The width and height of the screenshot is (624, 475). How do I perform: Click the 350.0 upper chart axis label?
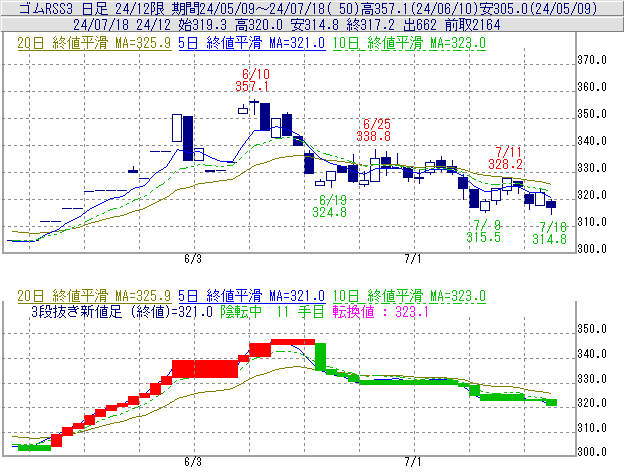coord(592,114)
